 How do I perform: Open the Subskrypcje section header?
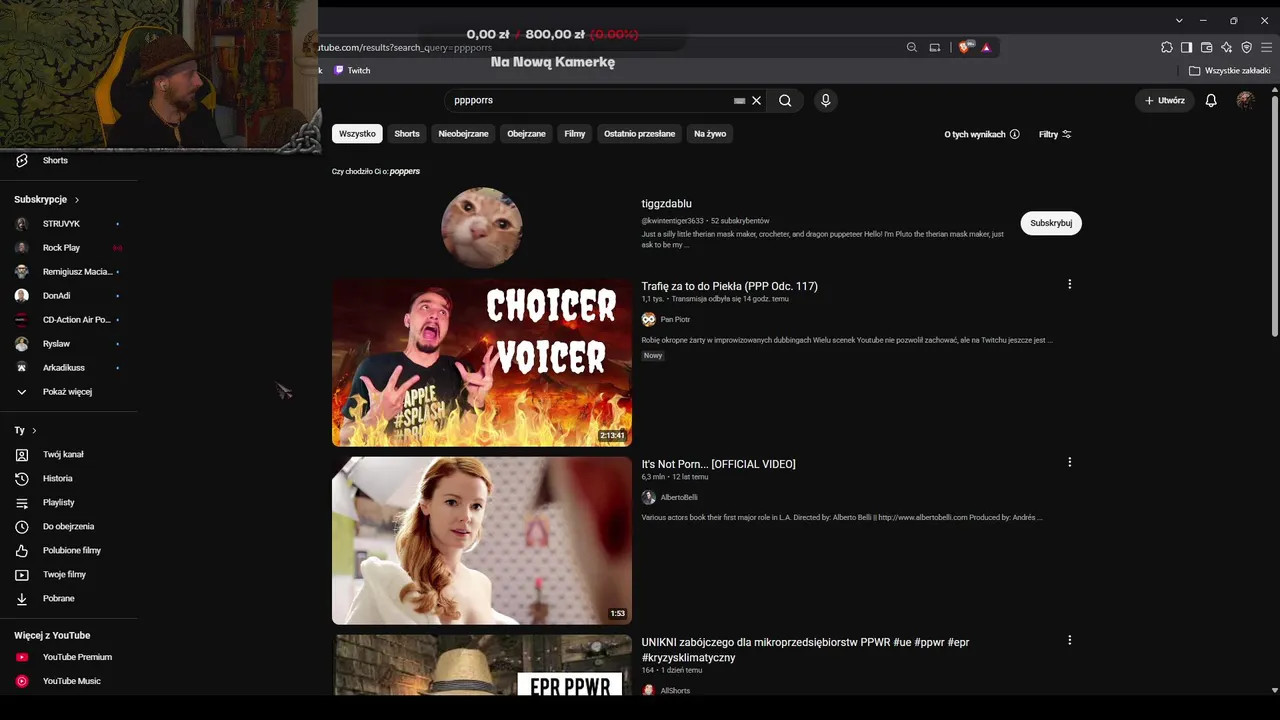pyautogui.click(x=46, y=199)
